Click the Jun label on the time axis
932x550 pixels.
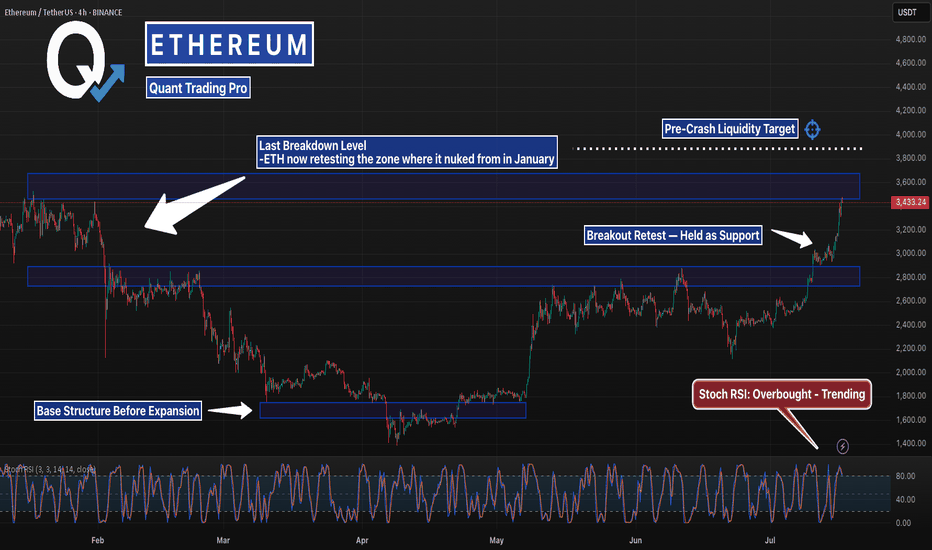point(635,540)
